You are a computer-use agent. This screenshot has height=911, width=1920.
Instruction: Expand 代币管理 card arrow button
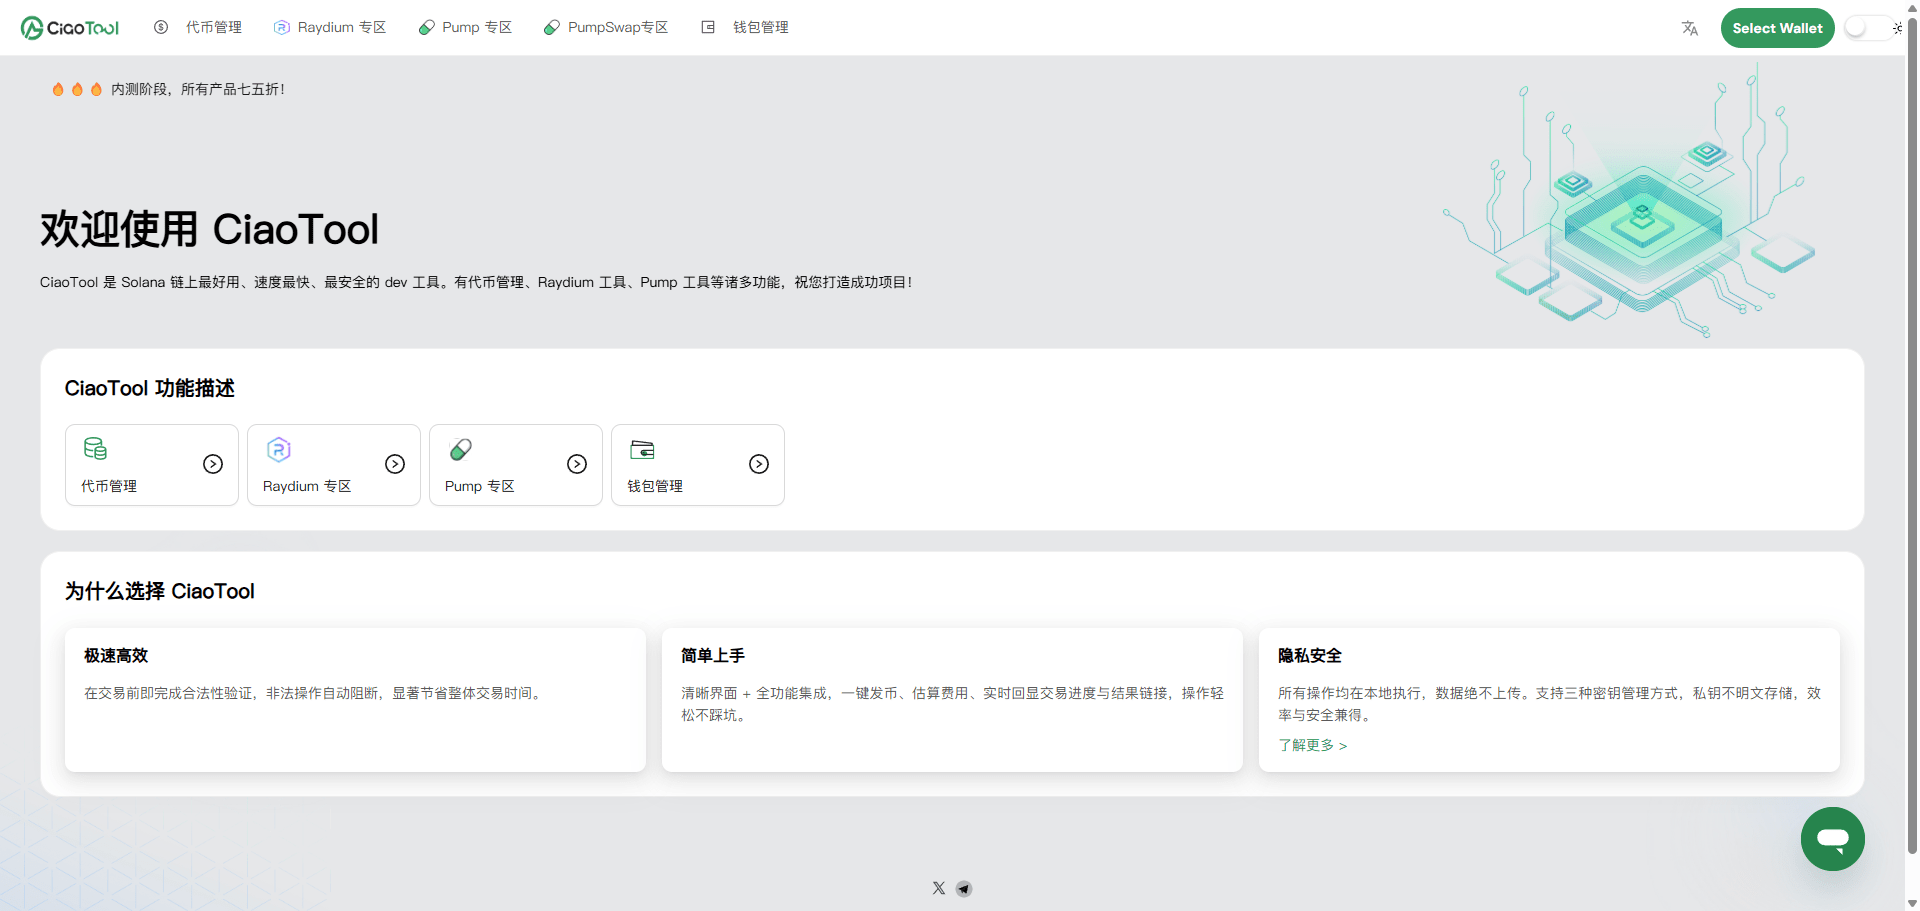(213, 464)
